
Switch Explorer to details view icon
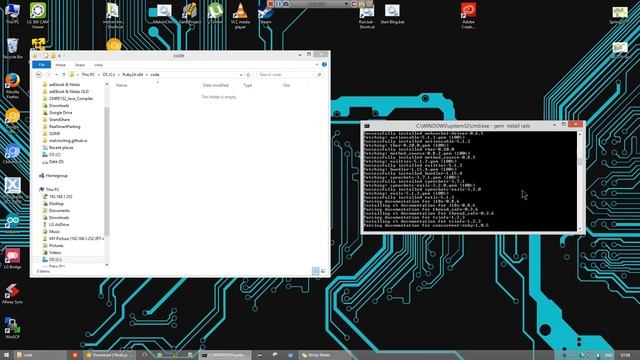pos(316,271)
